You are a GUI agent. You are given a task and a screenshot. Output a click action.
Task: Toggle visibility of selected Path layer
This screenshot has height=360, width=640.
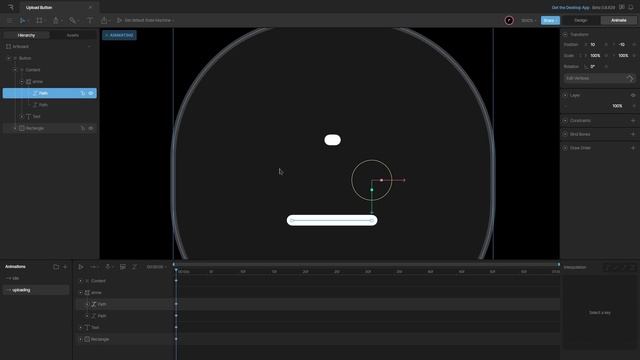click(91, 93)
